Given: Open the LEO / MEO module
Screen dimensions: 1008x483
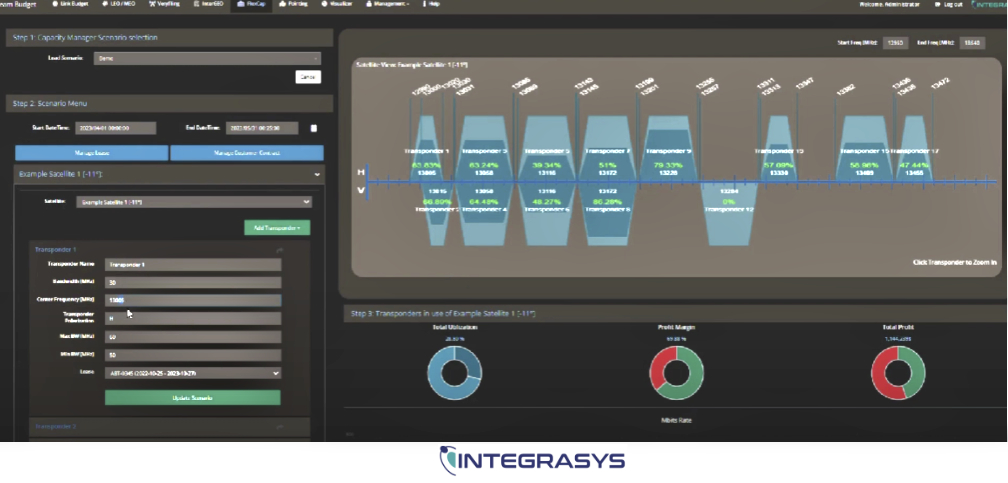Looking at the screenshot, I should pos(119,5).
